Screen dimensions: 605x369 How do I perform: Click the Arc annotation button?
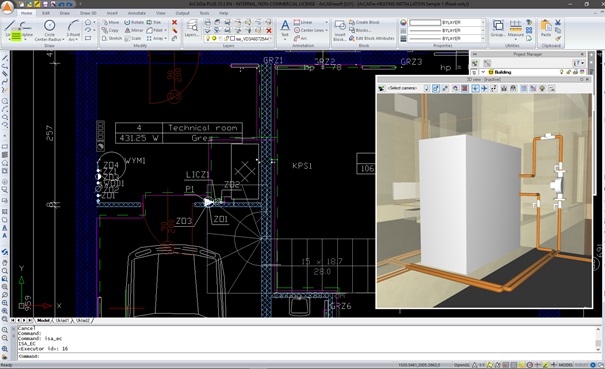tap(300, 38)
